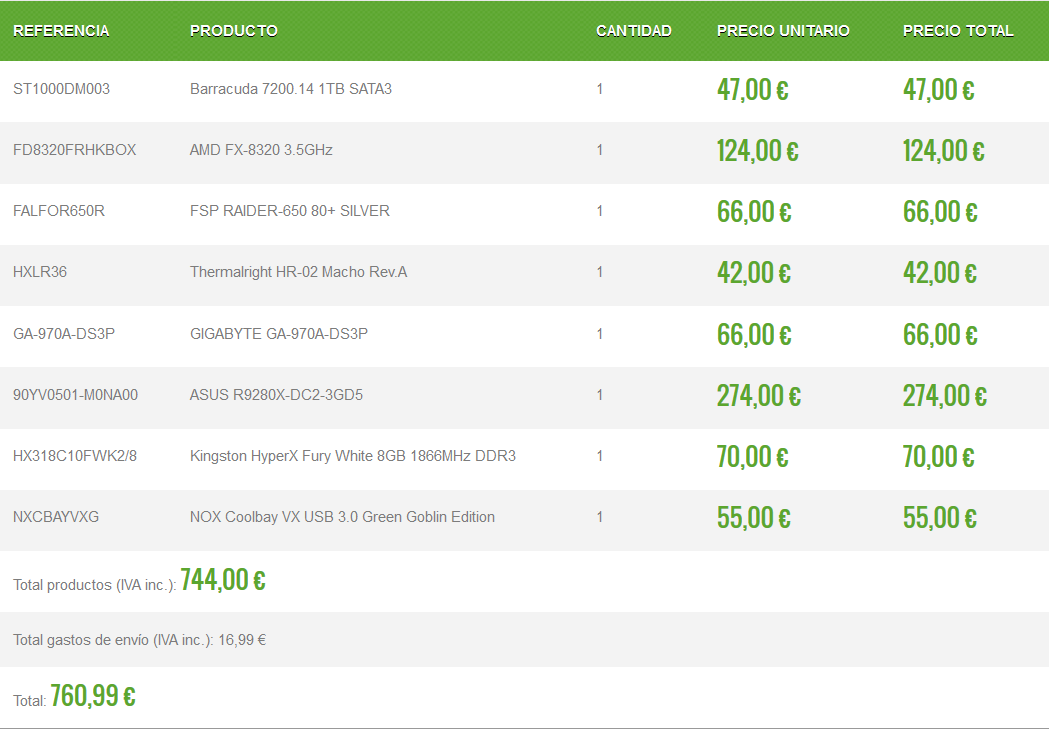Viewport: 1049px width, 729px height.
Task: Click quantity 1 in the GIGABYTE row
Action: pos(600,334)
